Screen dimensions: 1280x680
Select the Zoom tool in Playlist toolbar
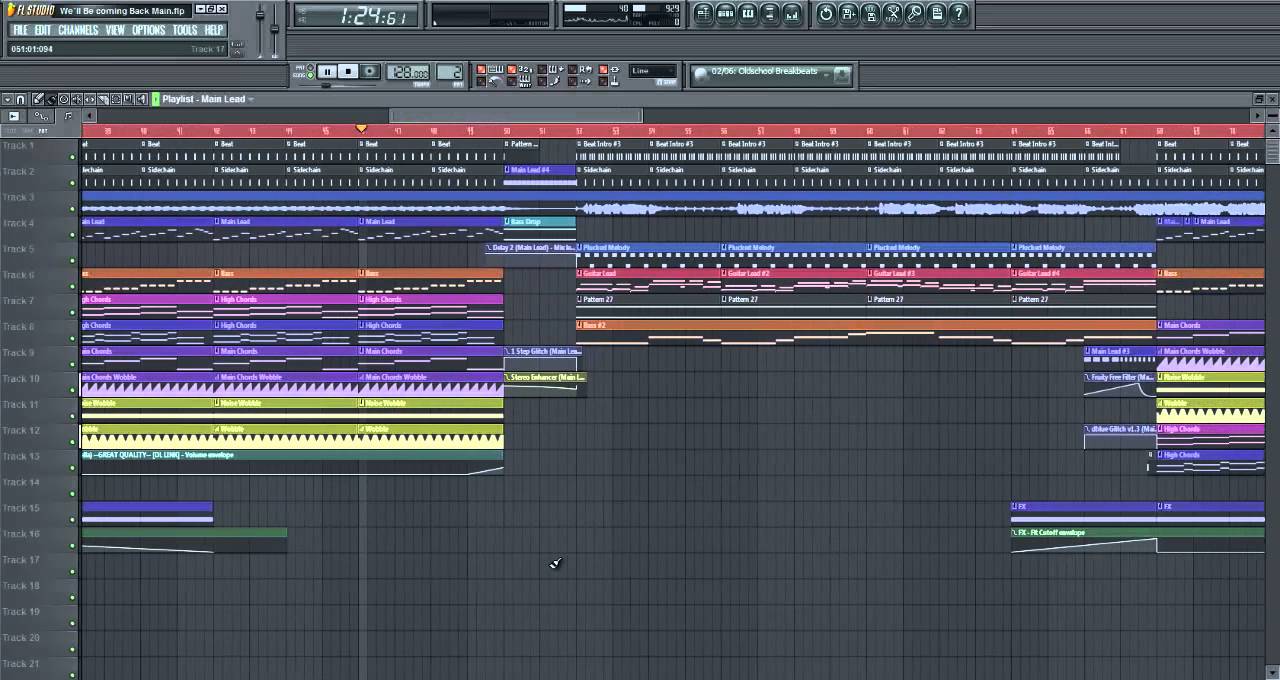128,99
